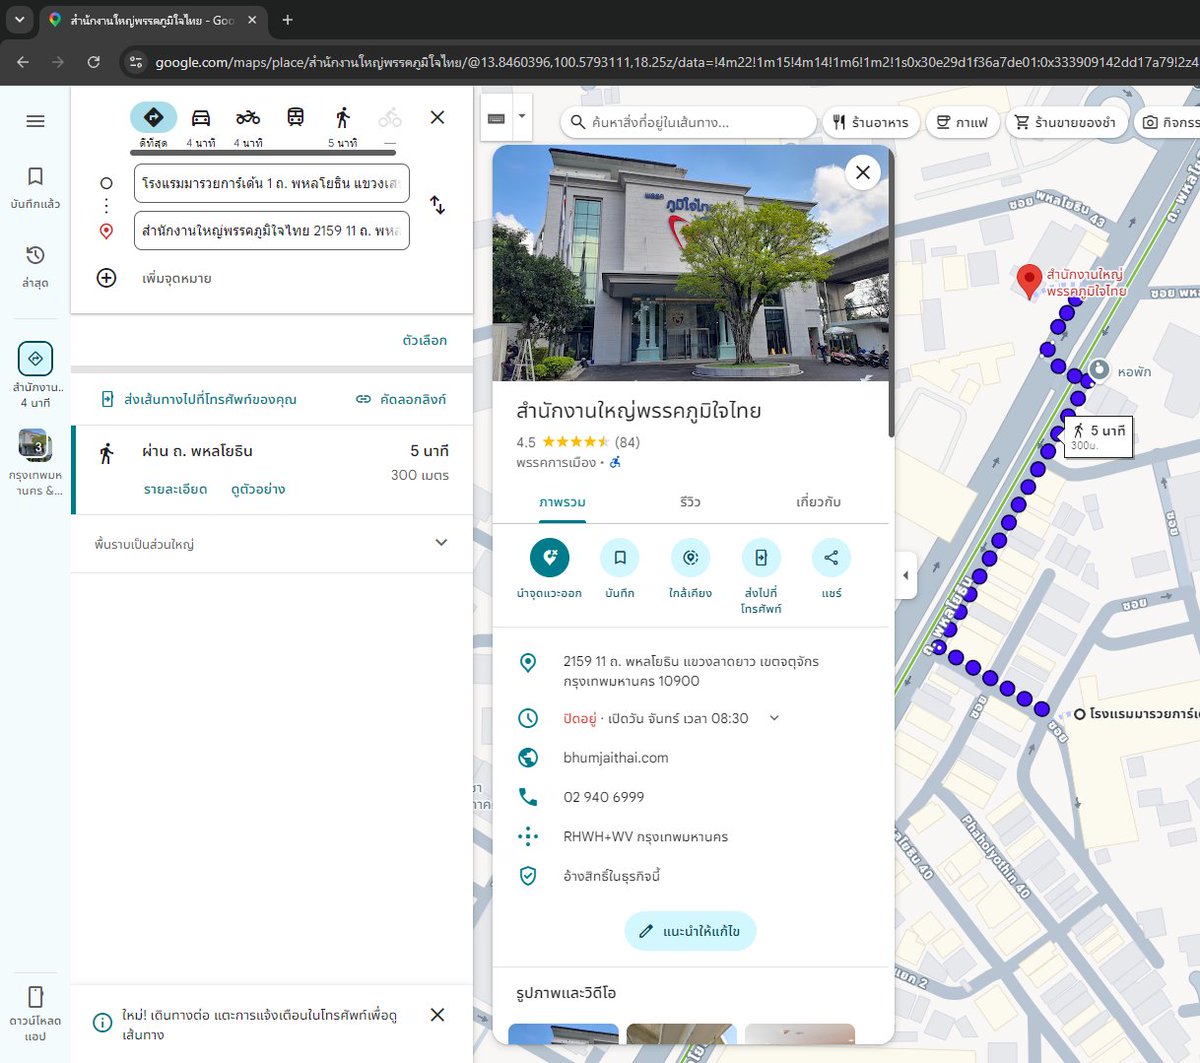The image size is (1200, 1063).
Task: Go back in browser history
Action: click(x=23, y=62)
